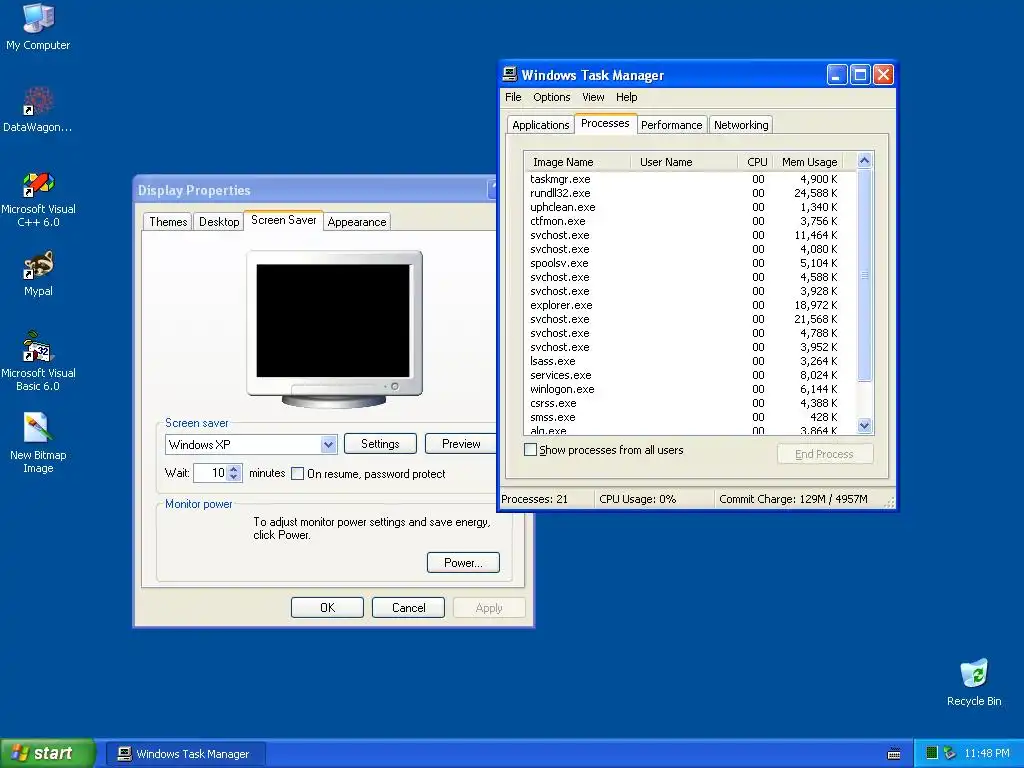Open the File menu in Task Manager
Screen dimensions: 1024x768
coord(513,97)
